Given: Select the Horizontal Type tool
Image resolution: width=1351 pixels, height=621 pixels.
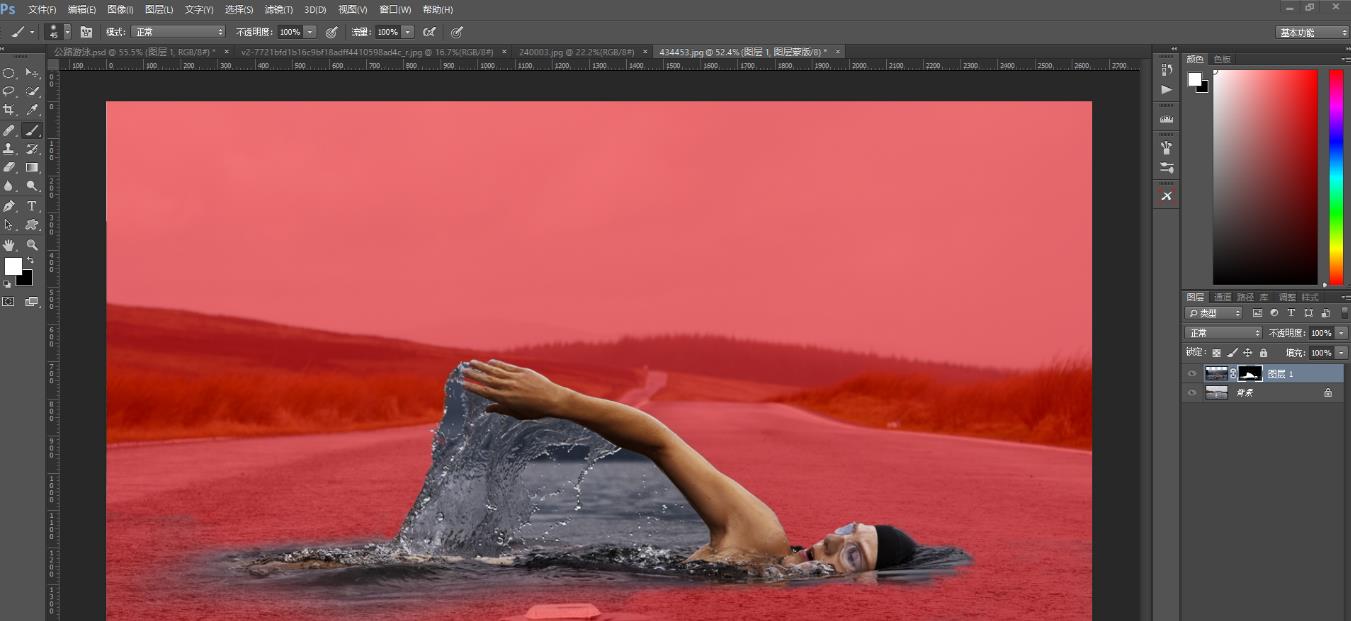Looking at the screenshot, I should (x=32, y=206).
